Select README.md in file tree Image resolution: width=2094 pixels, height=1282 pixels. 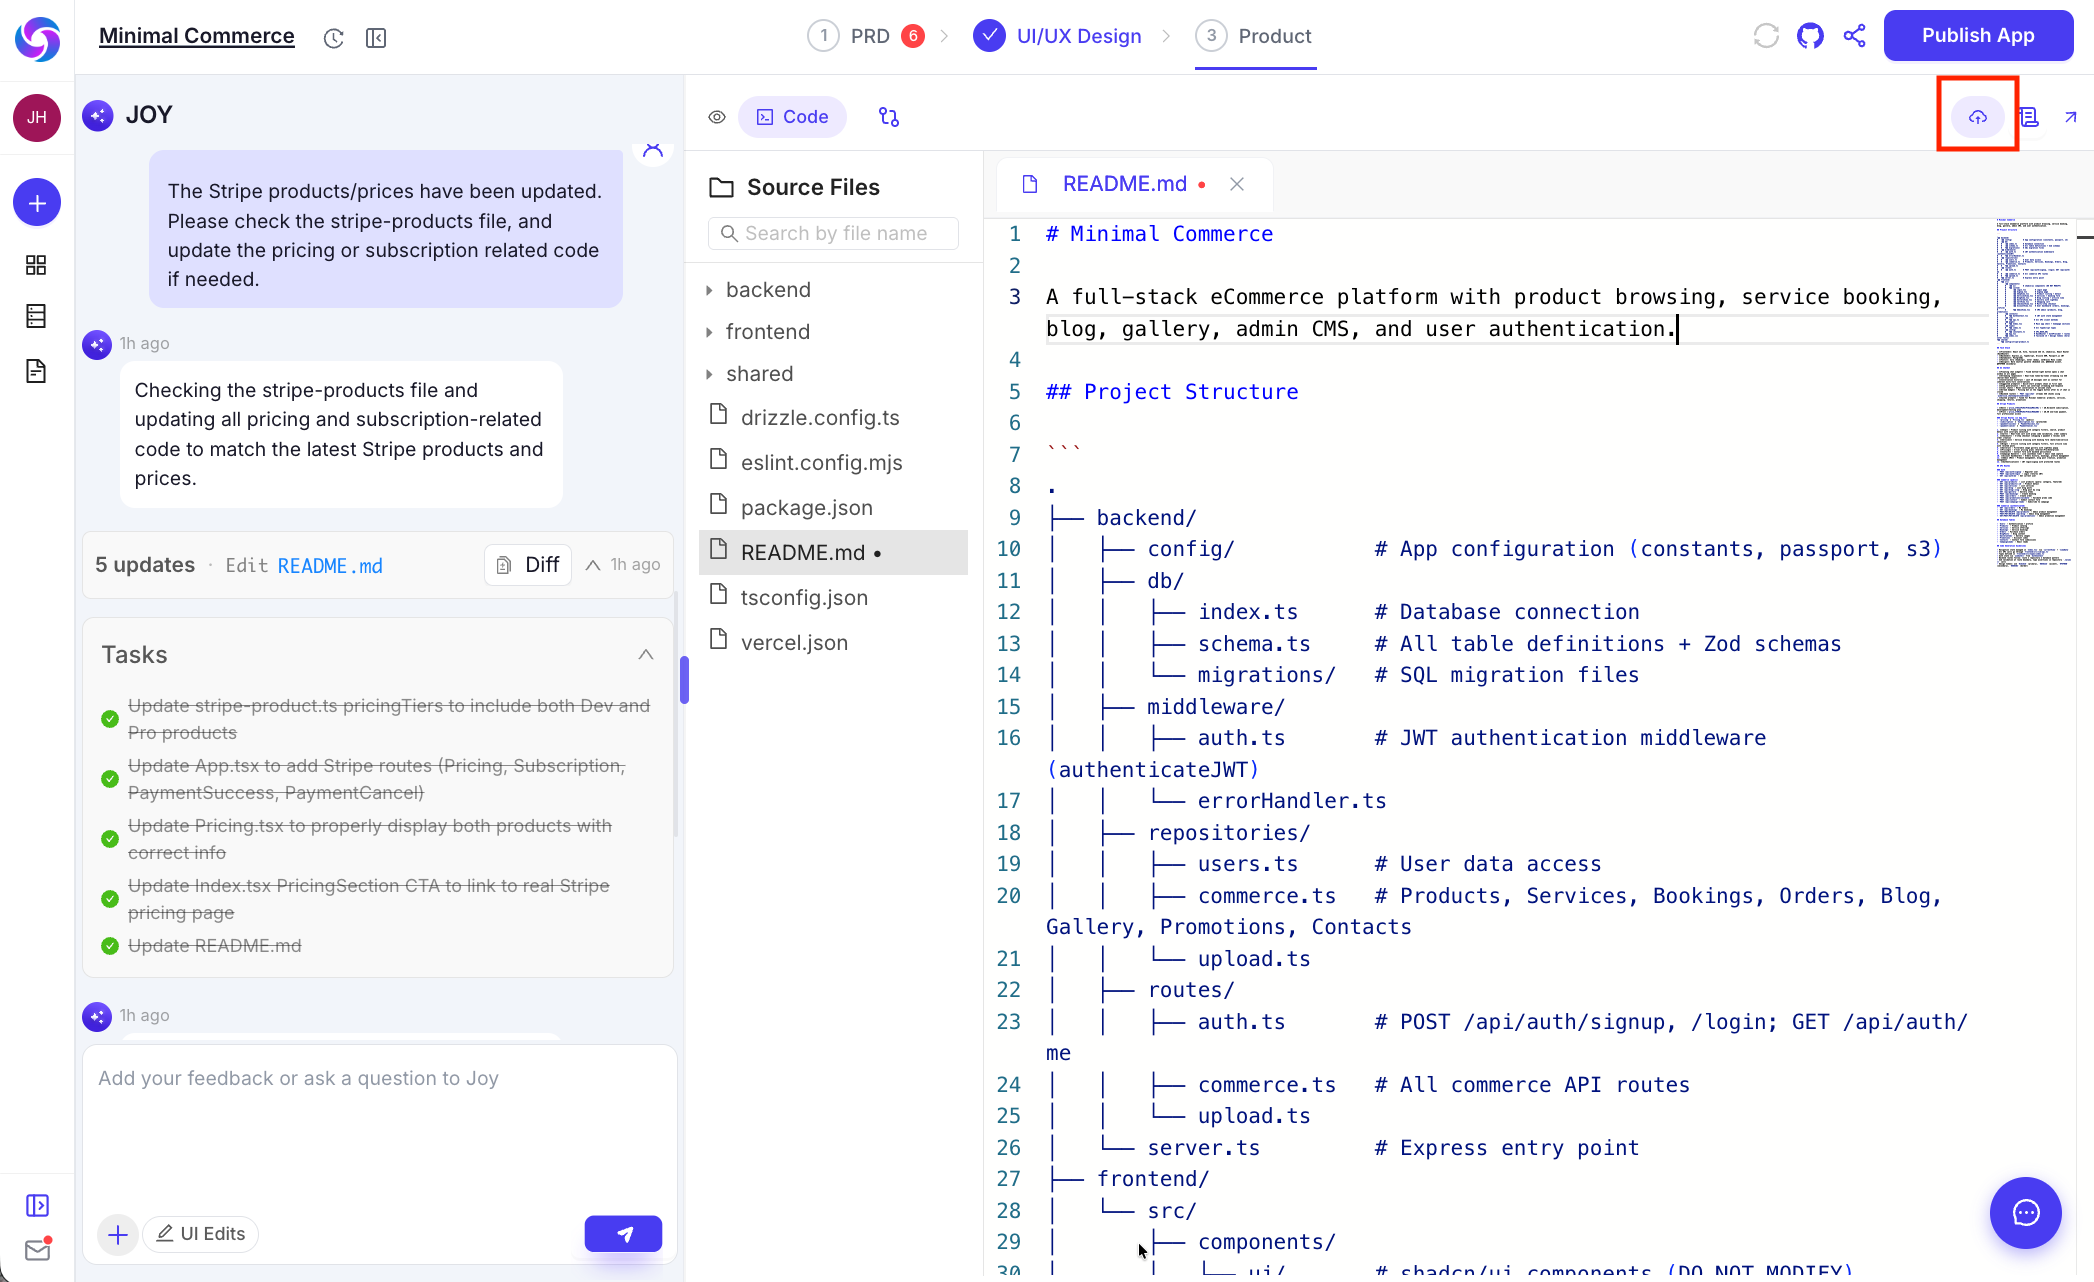click(x=833, y=553)
